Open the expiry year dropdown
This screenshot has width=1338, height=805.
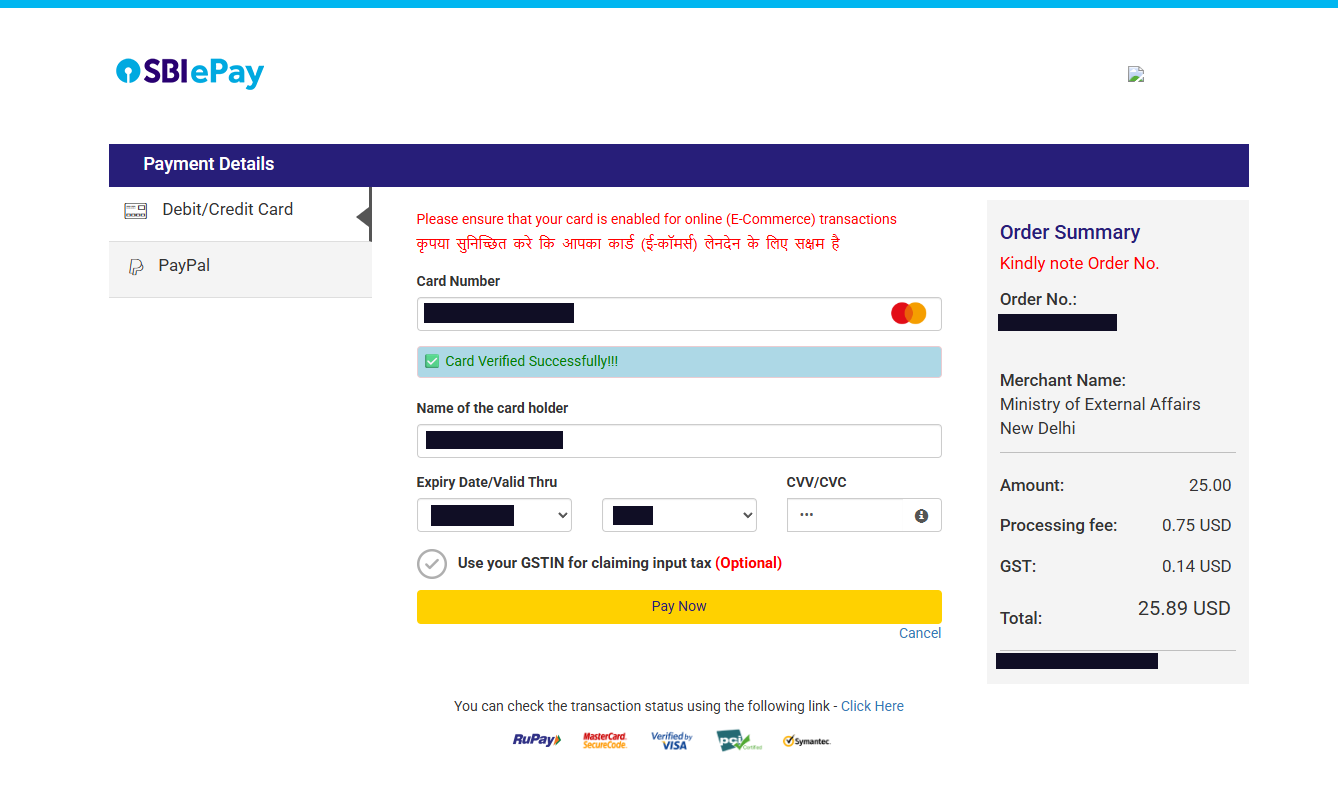pos(679,516)
